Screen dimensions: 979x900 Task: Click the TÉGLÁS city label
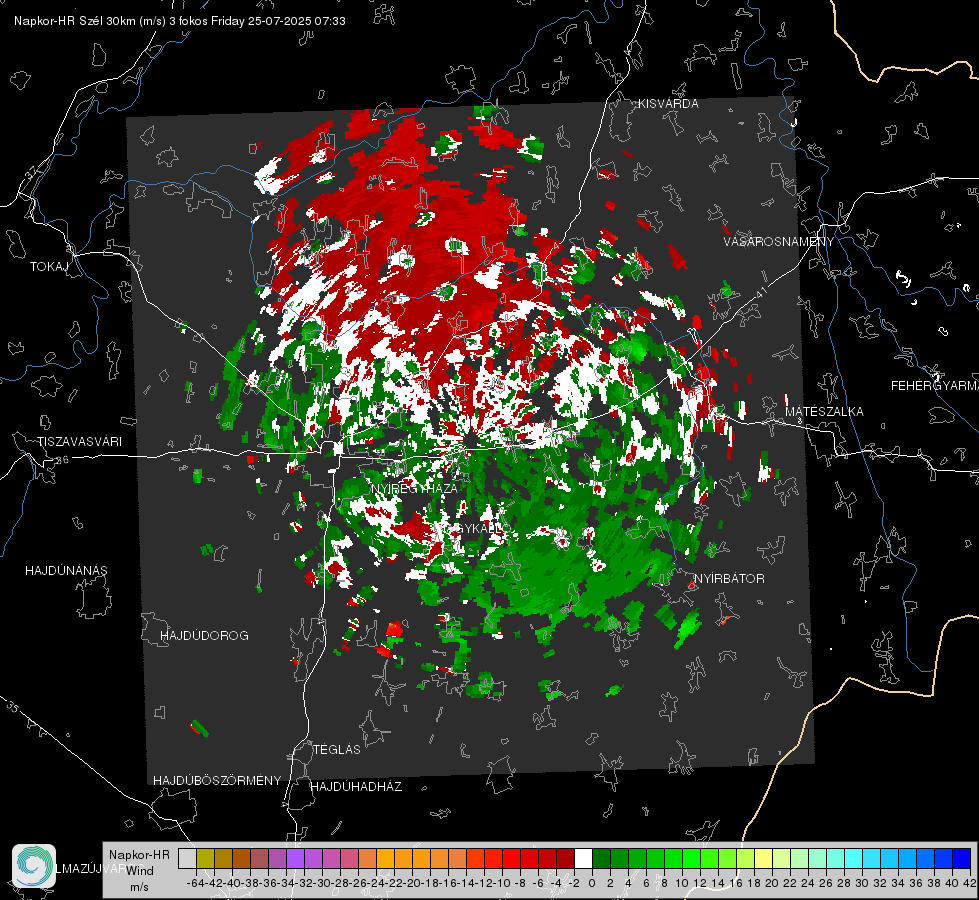click(x=337, y=750)
